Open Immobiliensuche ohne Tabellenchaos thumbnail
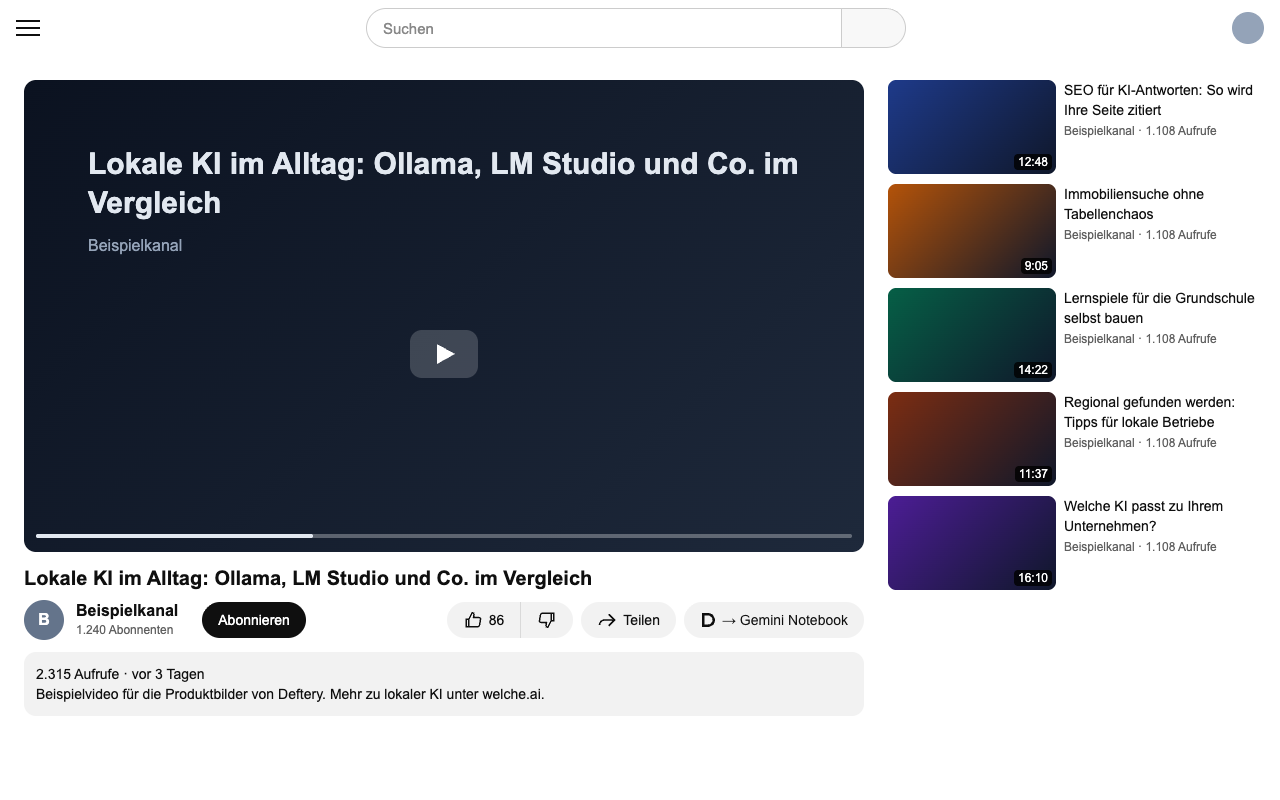The height and width of the screenshot is (800, 1280). [x=972, y=231]
